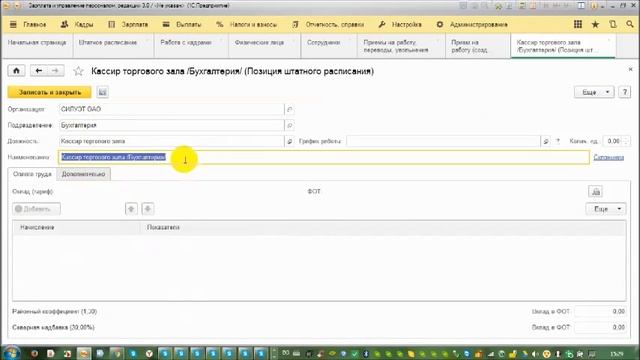Click Записать и закрыть button
The width and height of the screenshot is (640, 360).
[x=50, y=92]
